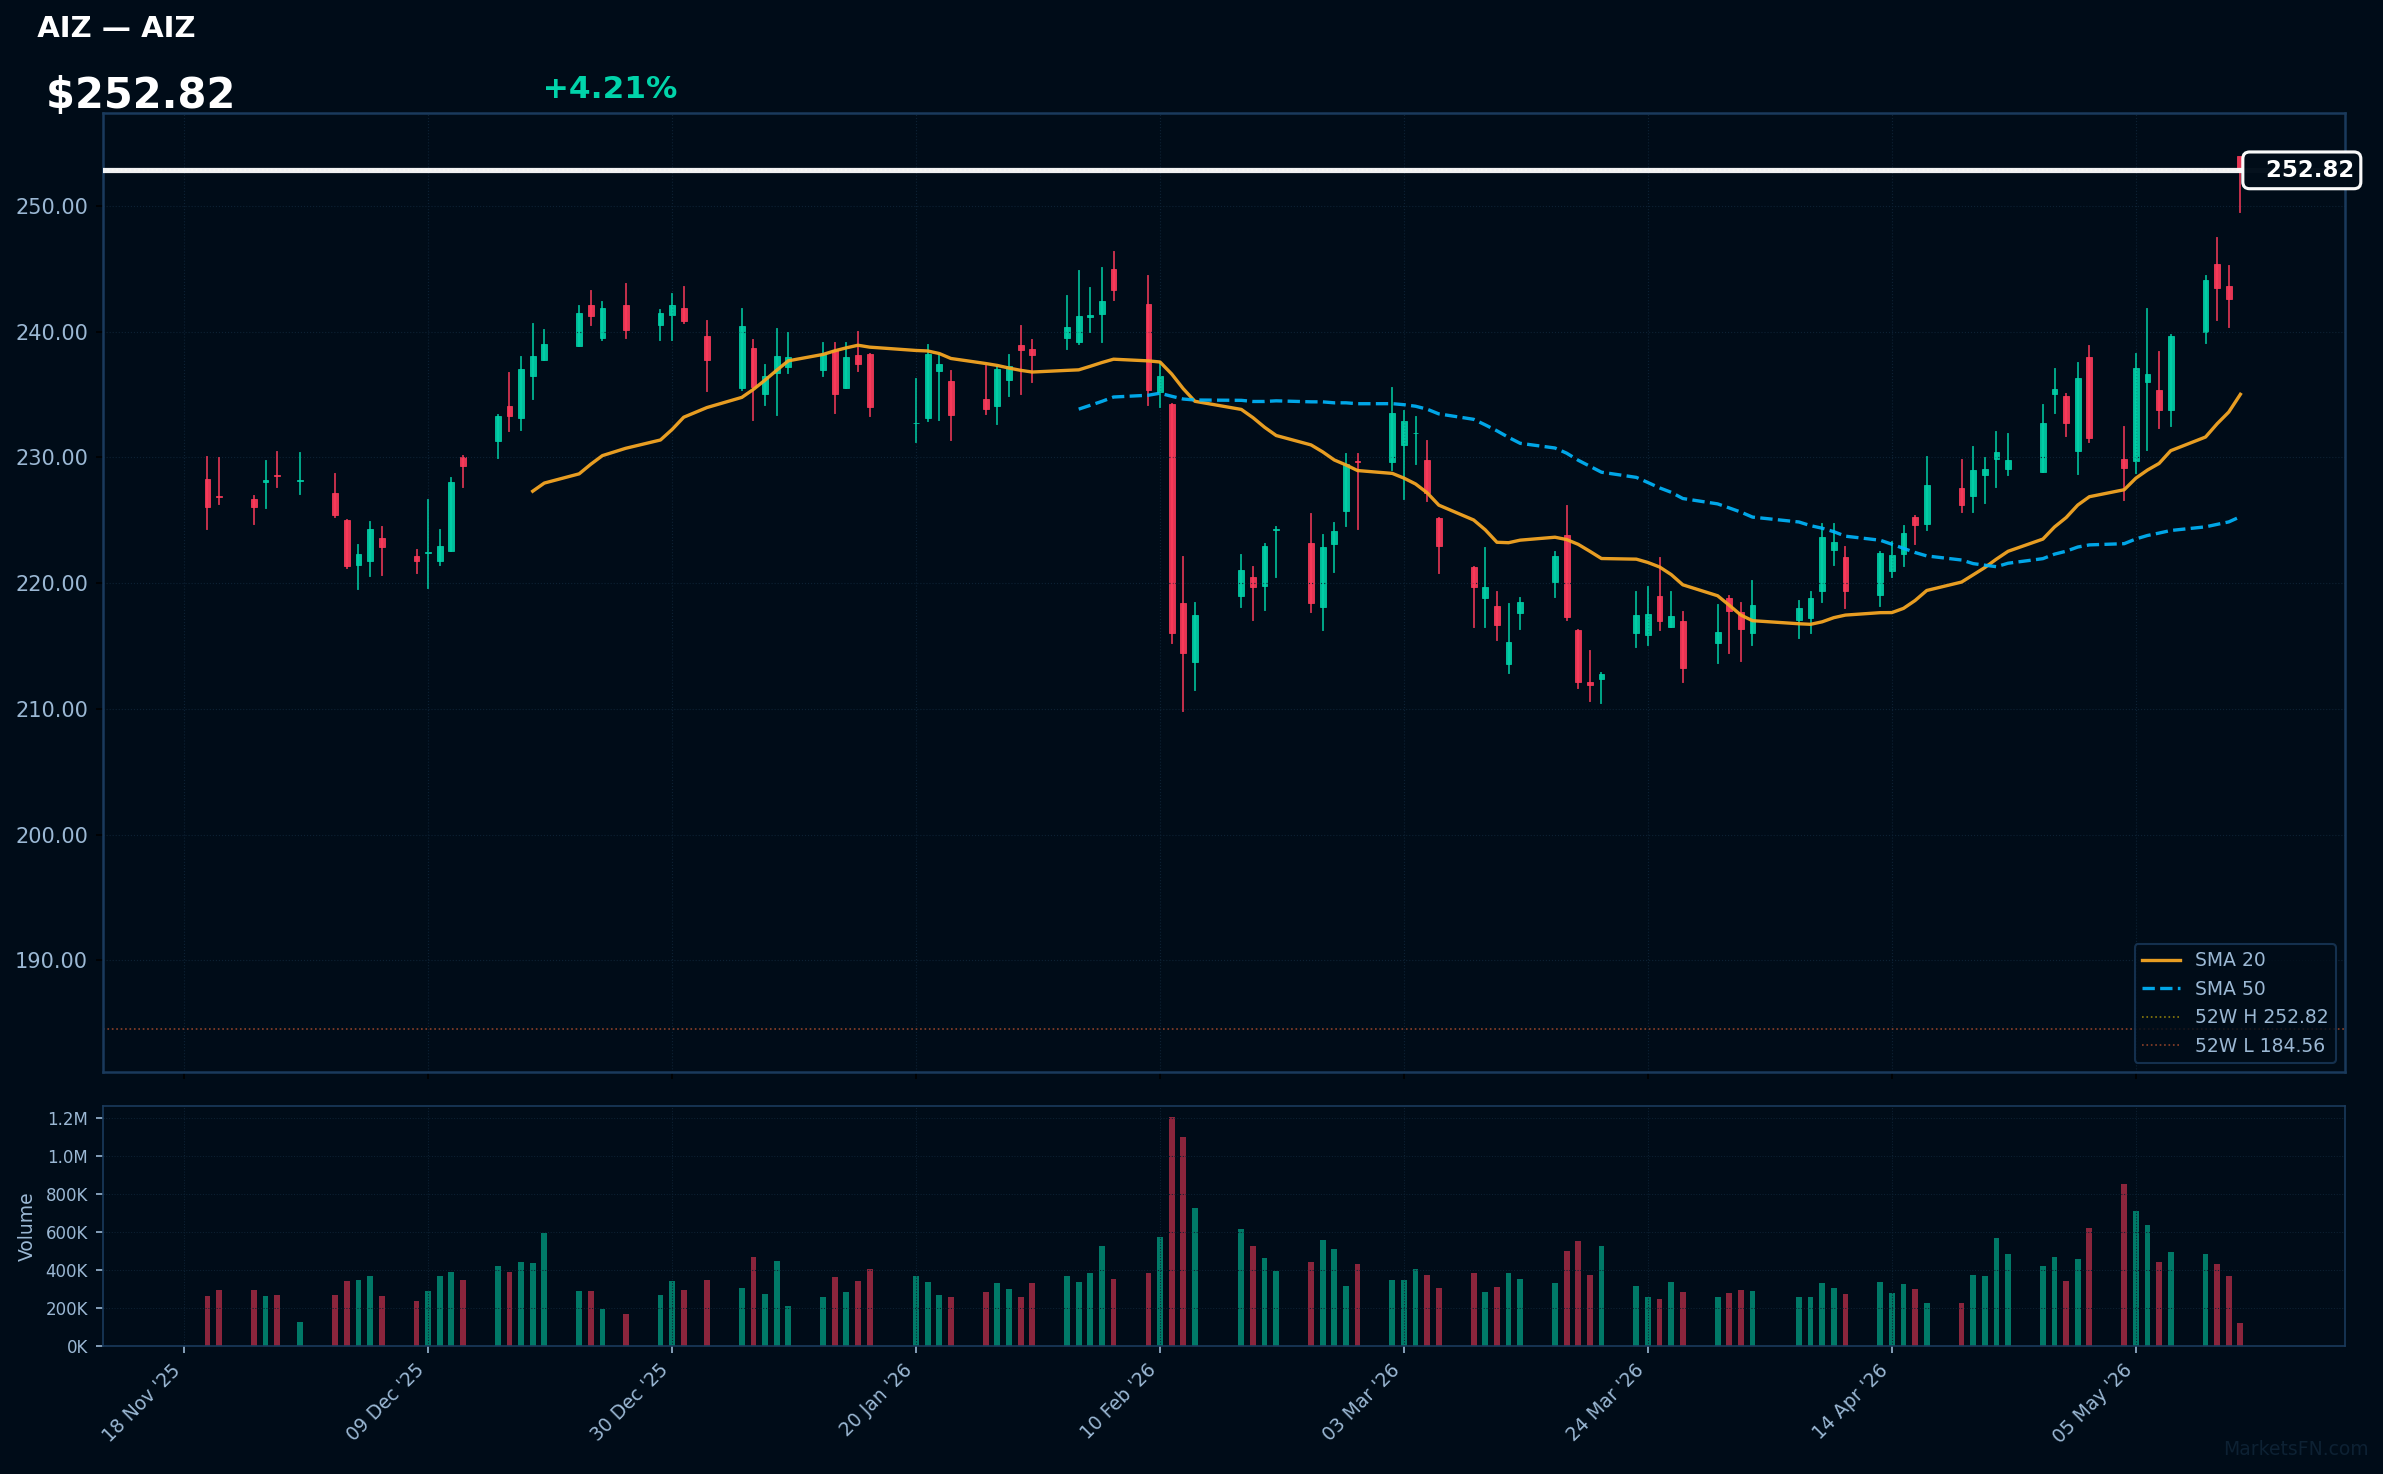
Task: Click the blue dashed SMA 50 legend sample
Action: pos(2161,989)
